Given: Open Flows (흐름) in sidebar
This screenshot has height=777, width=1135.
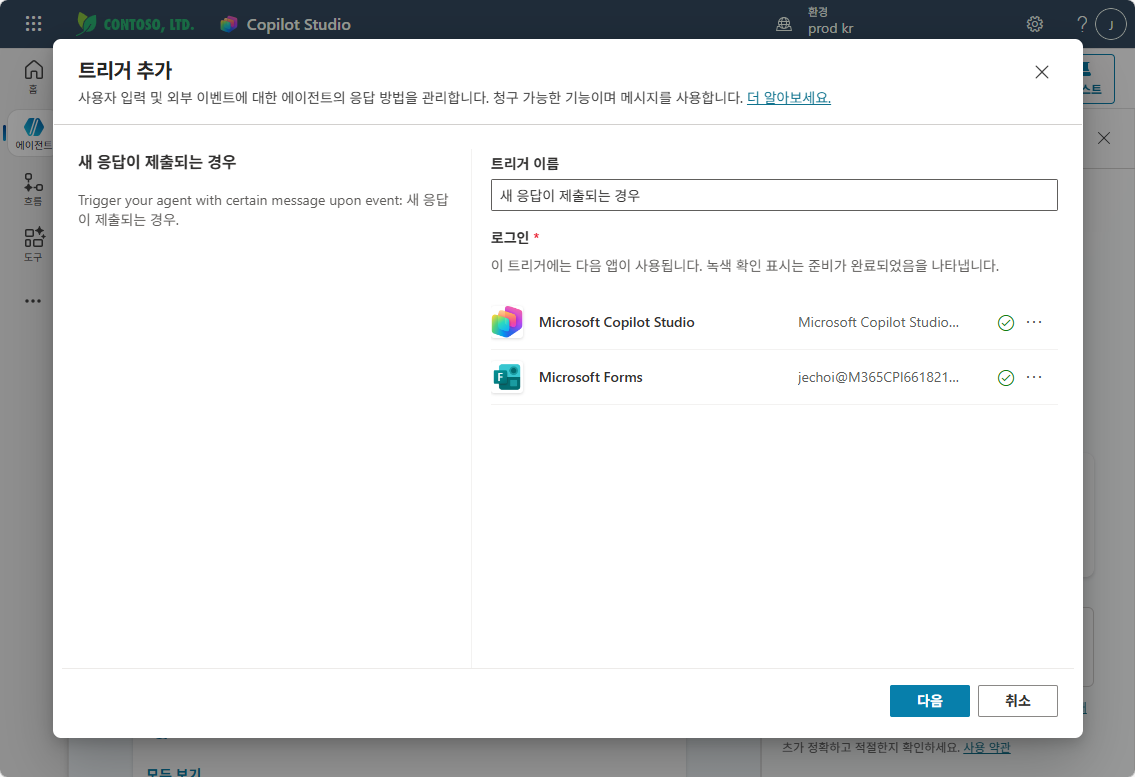Looking at the screenshot, I should click(33, 189).
